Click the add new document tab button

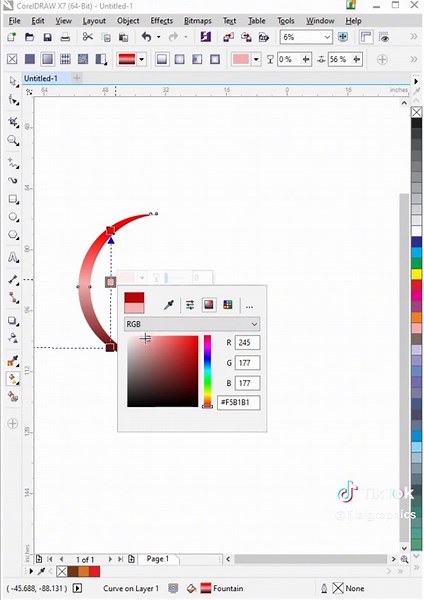coord(77,78)
